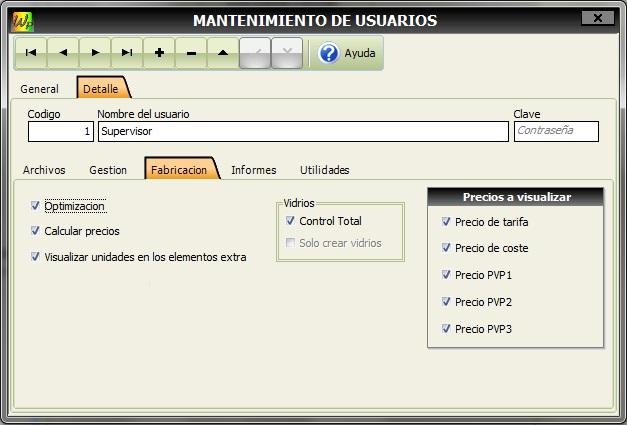
Task: Uncheck the Optimizacion checkbox
Action: [x=36, y=206]
